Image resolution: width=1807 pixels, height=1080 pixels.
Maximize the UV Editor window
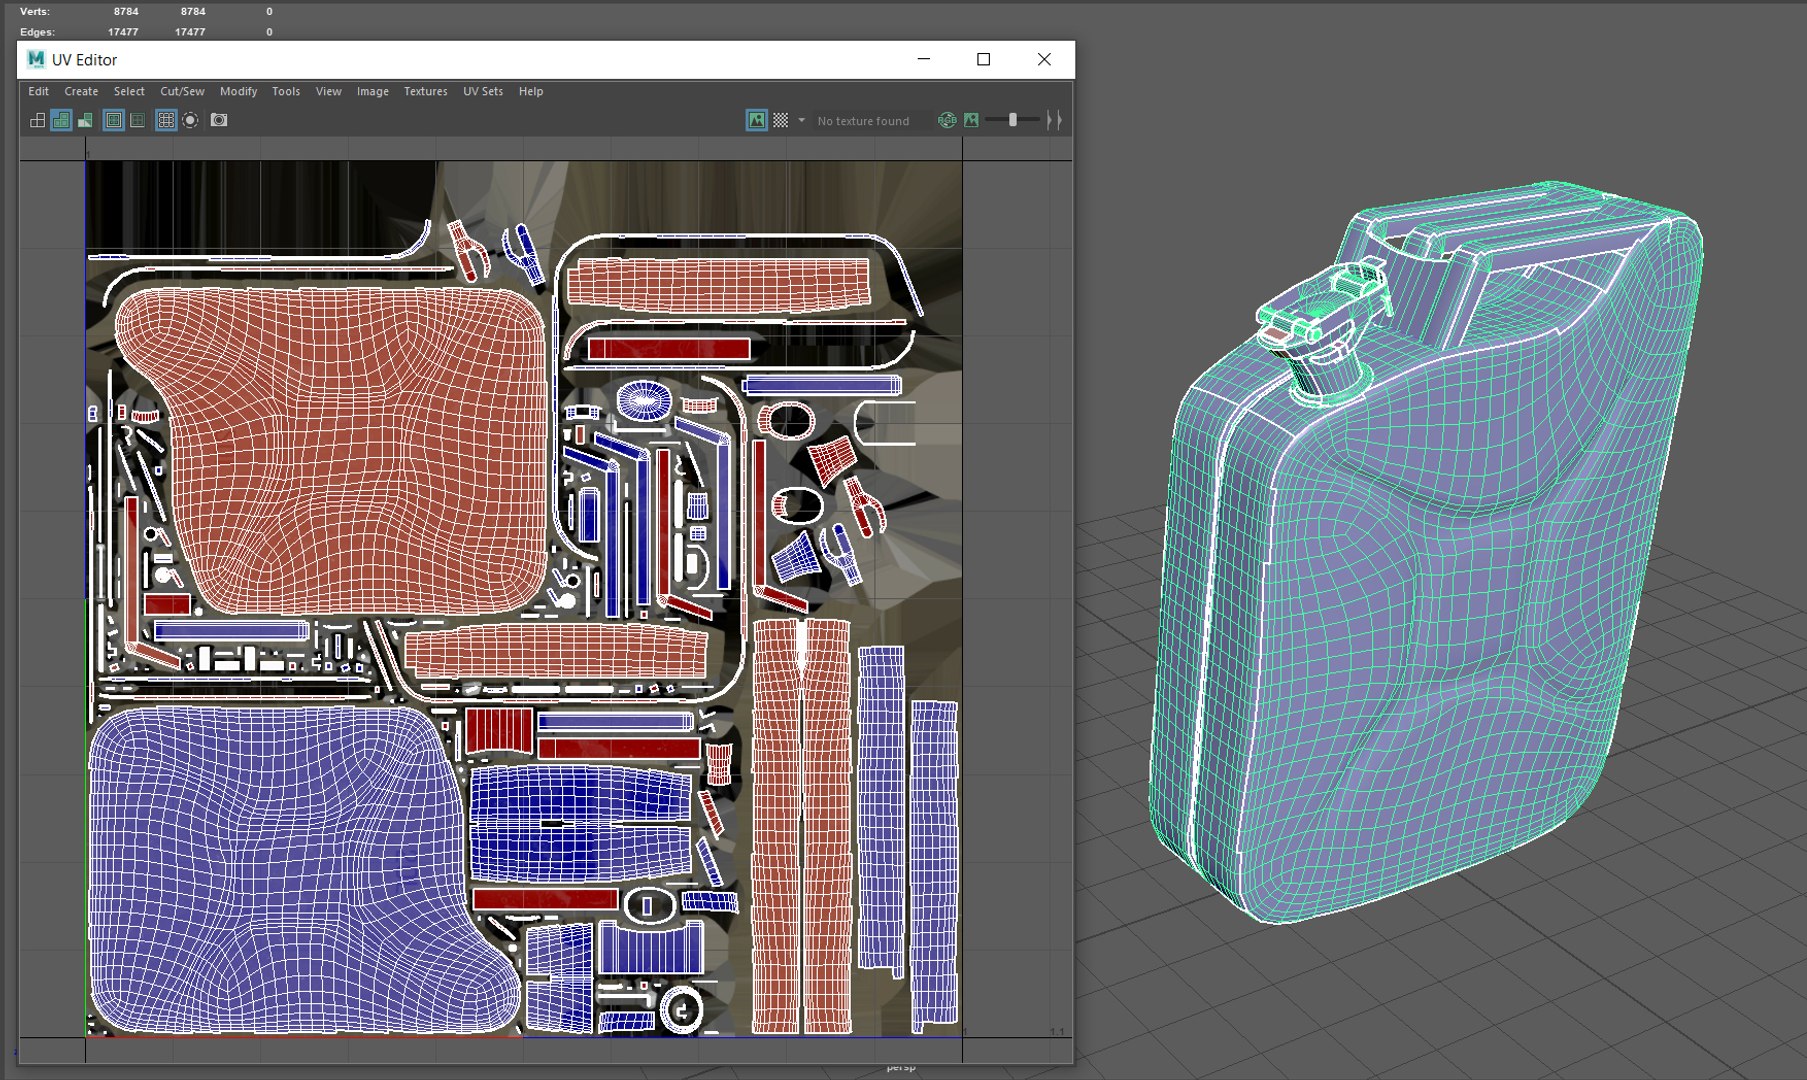pyautogui.click(x=983, y=59)
